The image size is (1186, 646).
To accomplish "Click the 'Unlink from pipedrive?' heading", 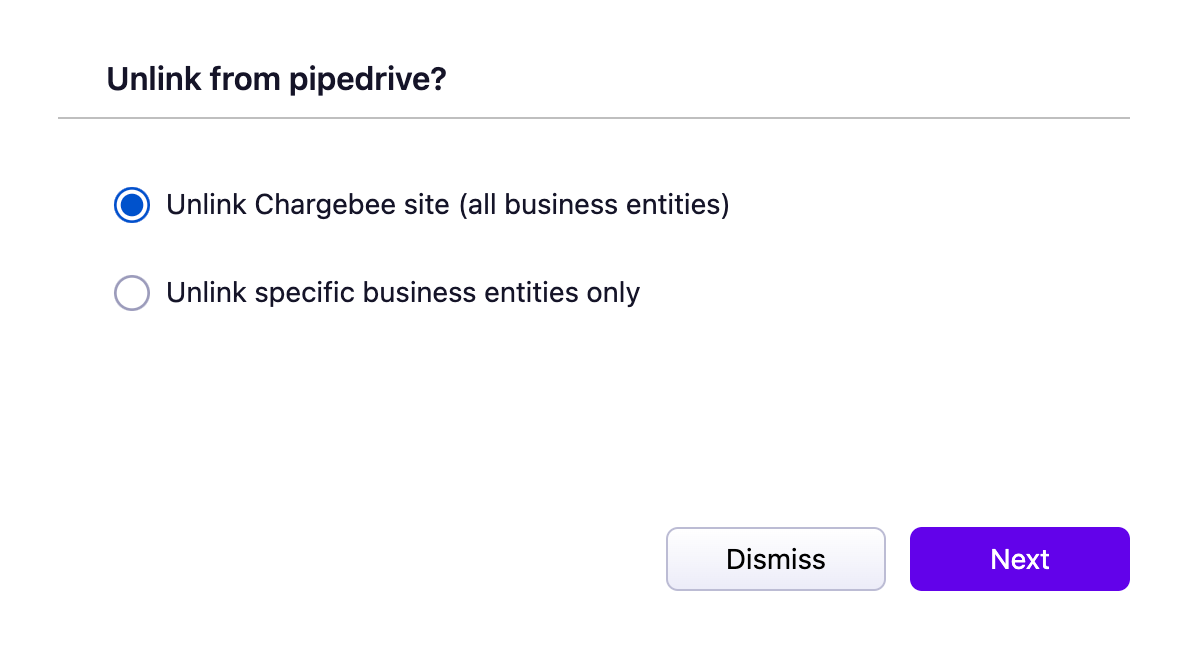I will [x=275, y=79].
